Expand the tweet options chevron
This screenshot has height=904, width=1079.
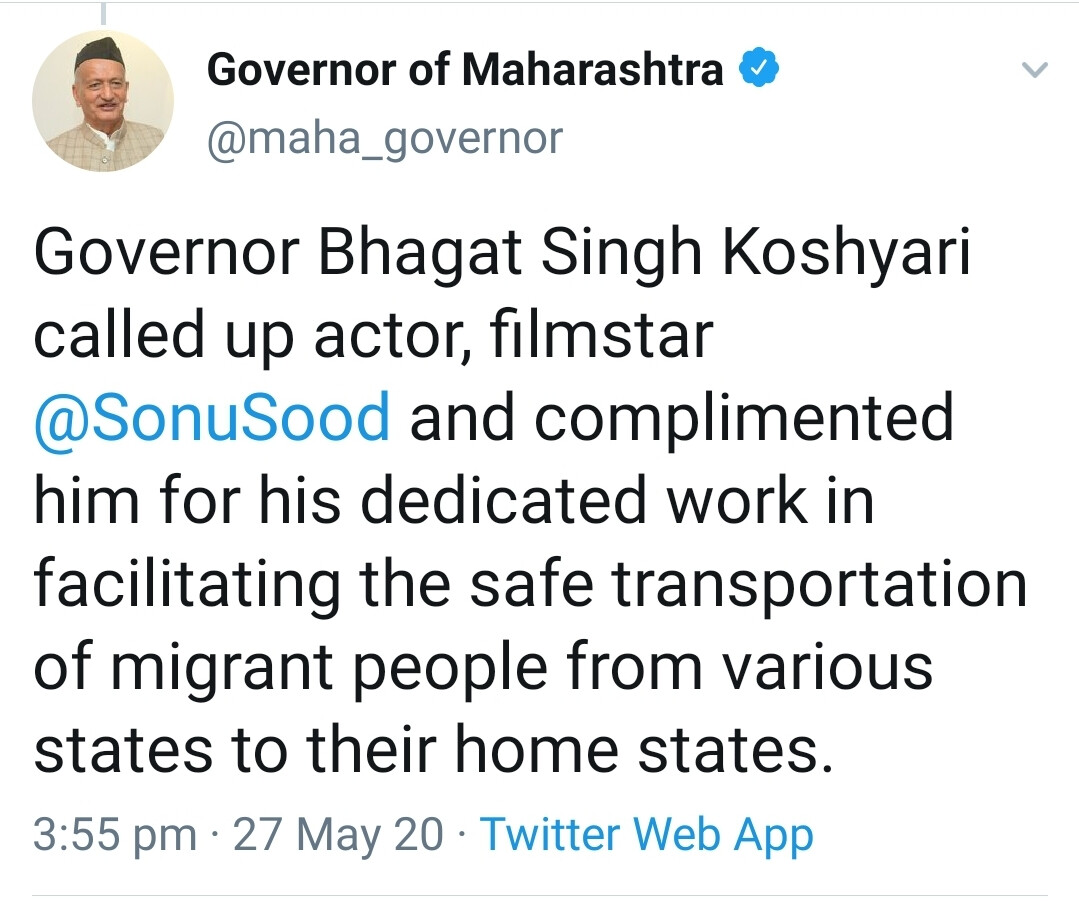(x=1036, y=71)
